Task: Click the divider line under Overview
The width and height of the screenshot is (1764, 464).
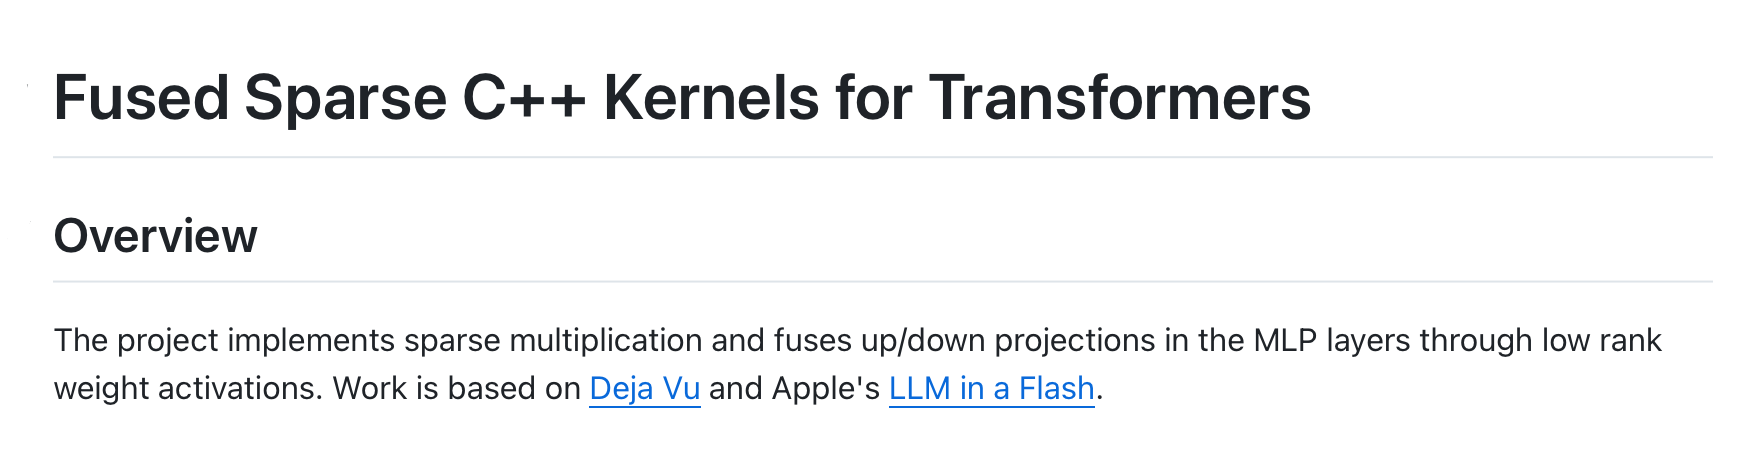Action: (883, 282)
